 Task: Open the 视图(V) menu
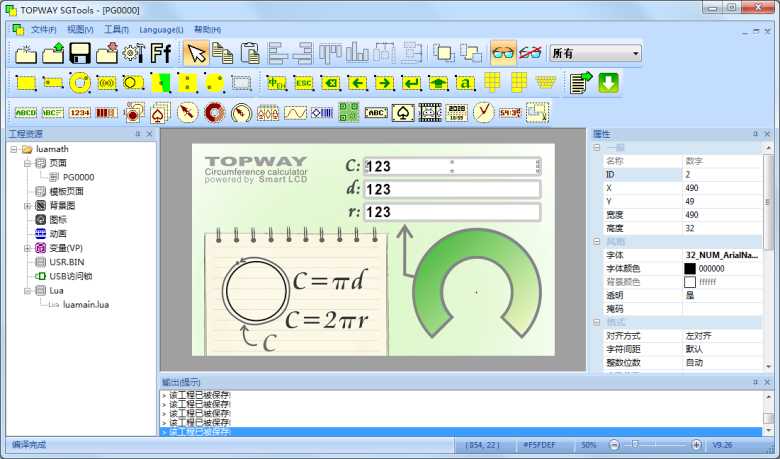80,29
